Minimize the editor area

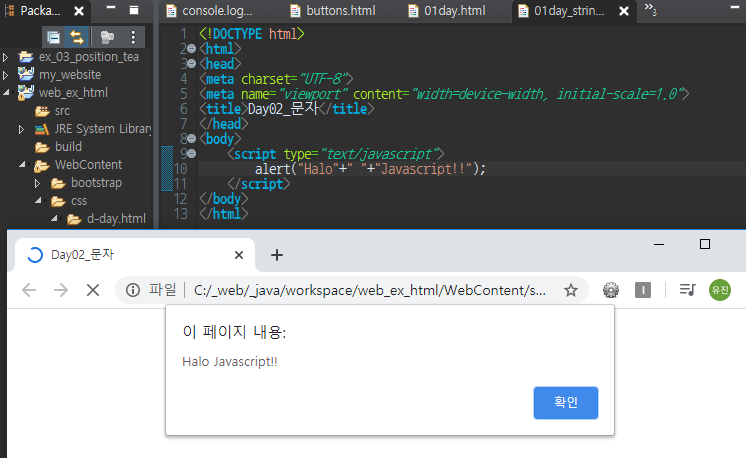(x=735, y=8)
